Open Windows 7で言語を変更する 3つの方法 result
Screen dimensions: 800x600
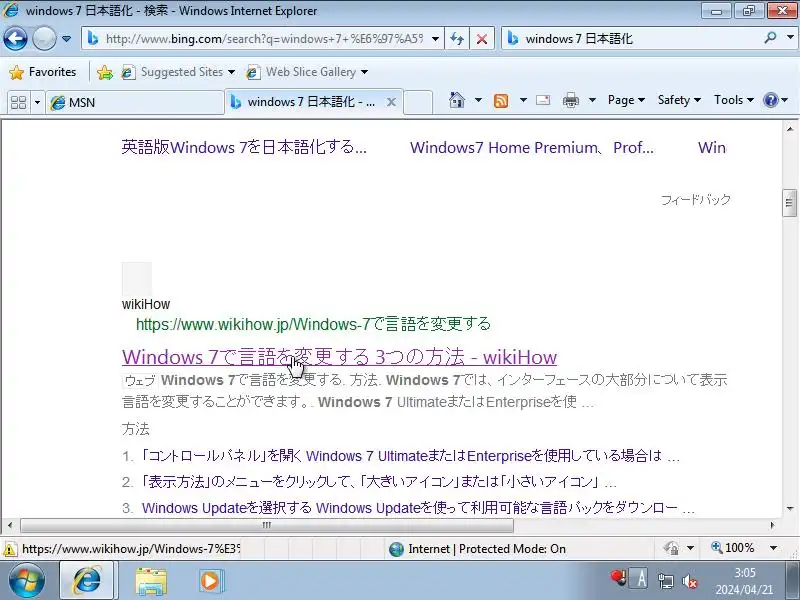click(x=339, y=357)
